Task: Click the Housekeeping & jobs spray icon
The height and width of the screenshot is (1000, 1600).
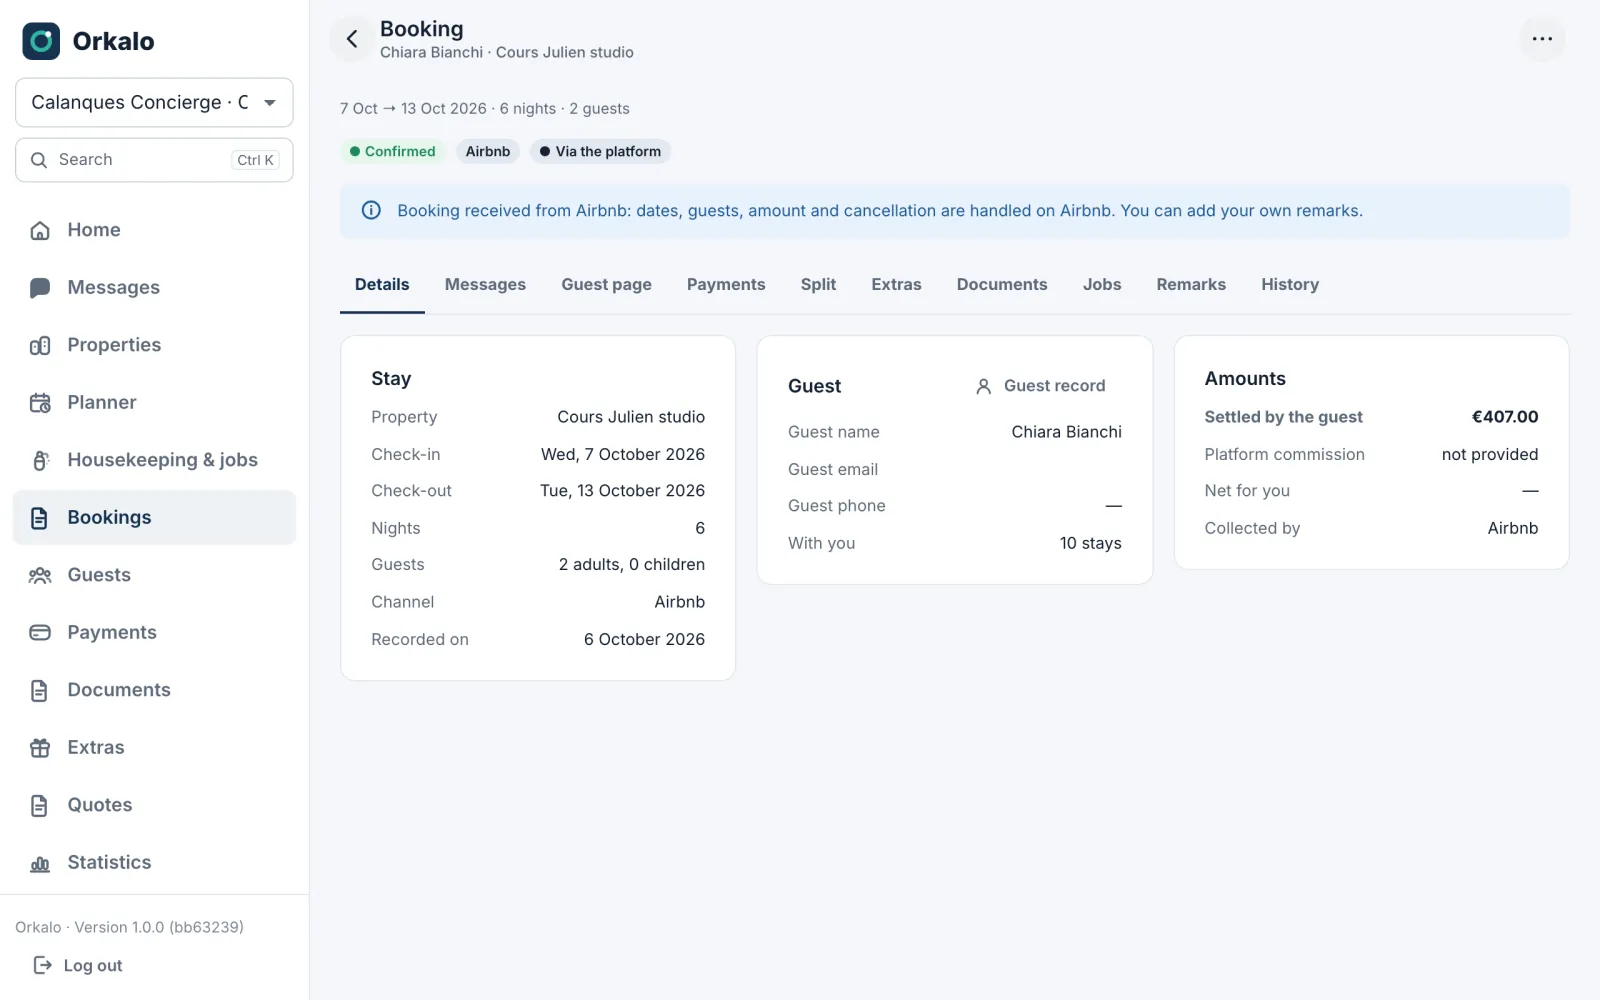Action: pos(40,460)
